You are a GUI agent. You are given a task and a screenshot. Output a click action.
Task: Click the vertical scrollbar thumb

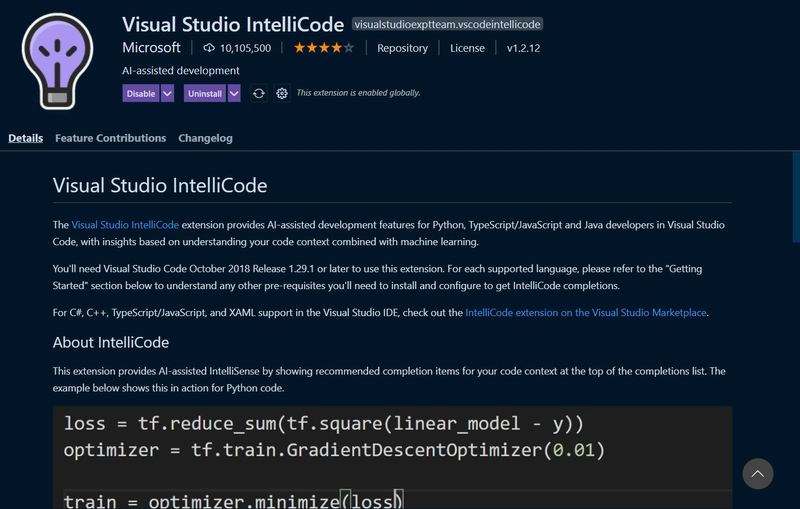(796, 197)
